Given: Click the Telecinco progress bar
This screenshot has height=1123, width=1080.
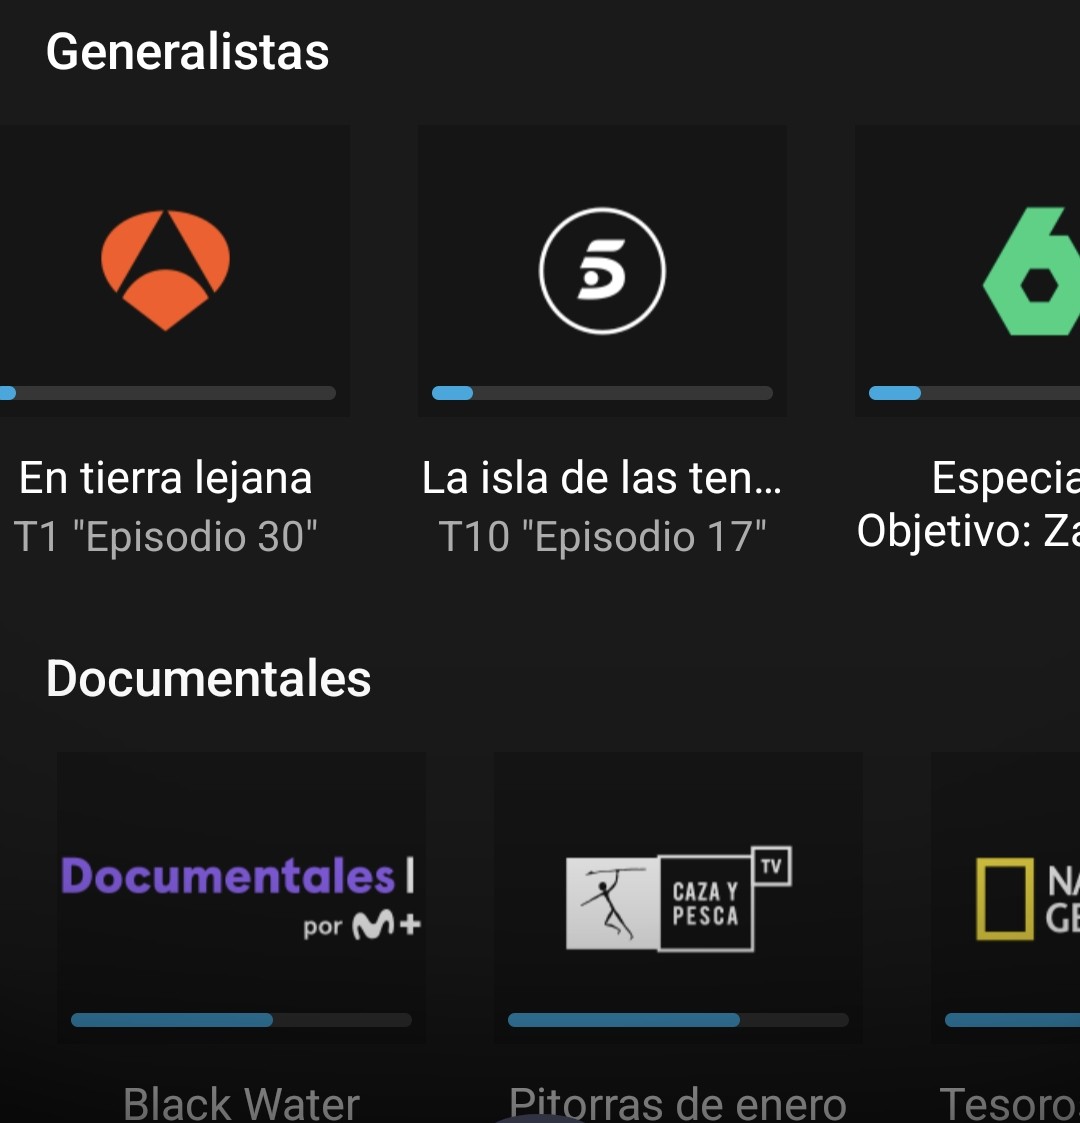Looking at the screenshot, I should click(x=602, y=392).
